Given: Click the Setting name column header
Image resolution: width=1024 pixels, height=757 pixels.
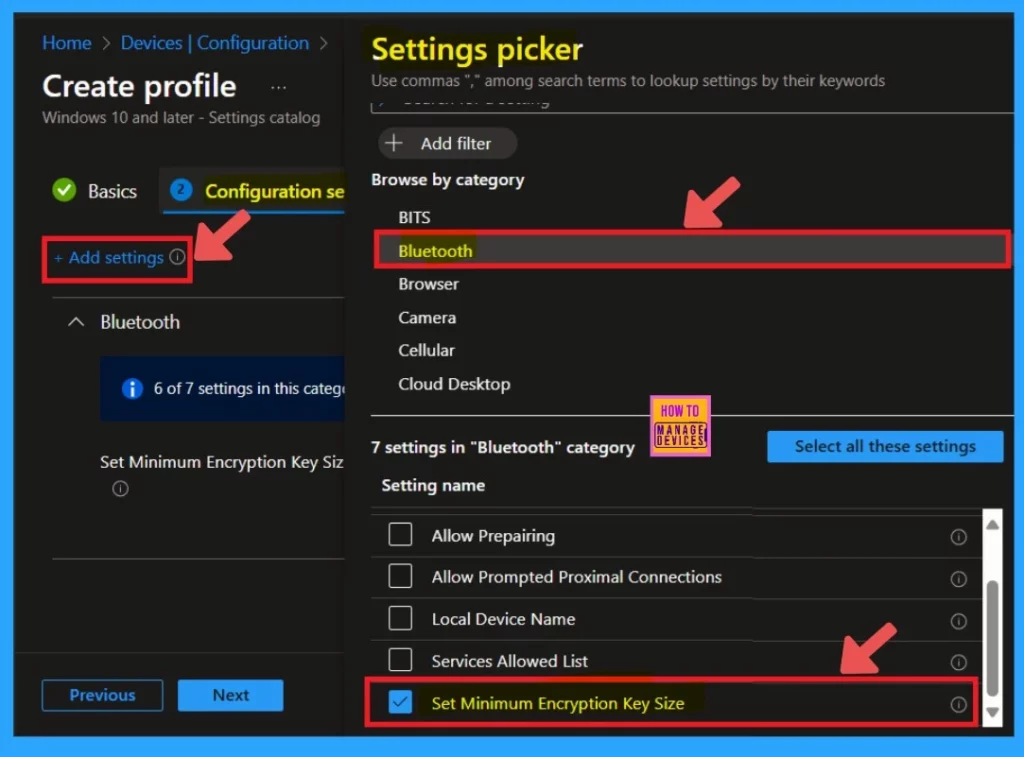Looking at the screenshot, I should point(433,486).
